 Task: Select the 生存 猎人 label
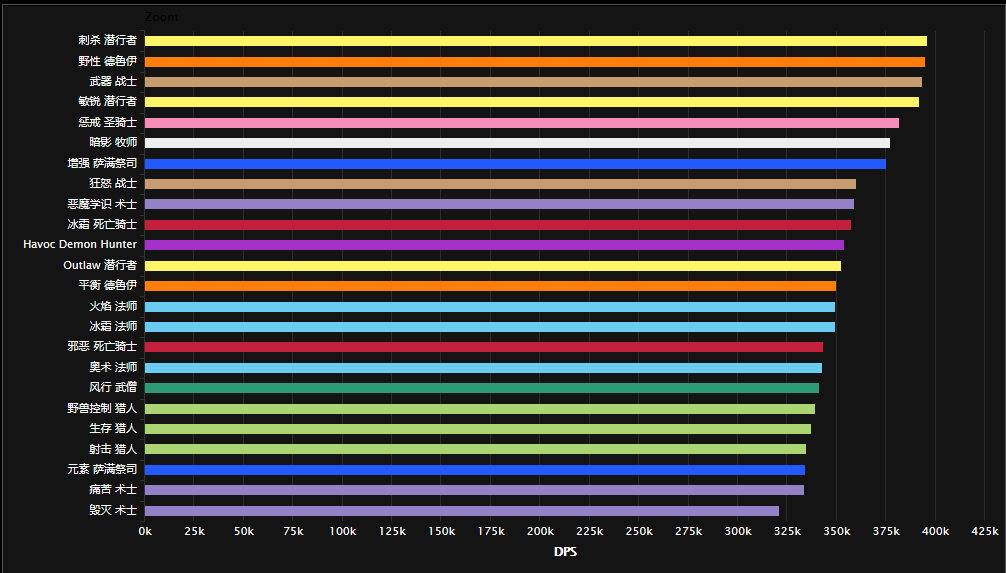coord(113,428)
